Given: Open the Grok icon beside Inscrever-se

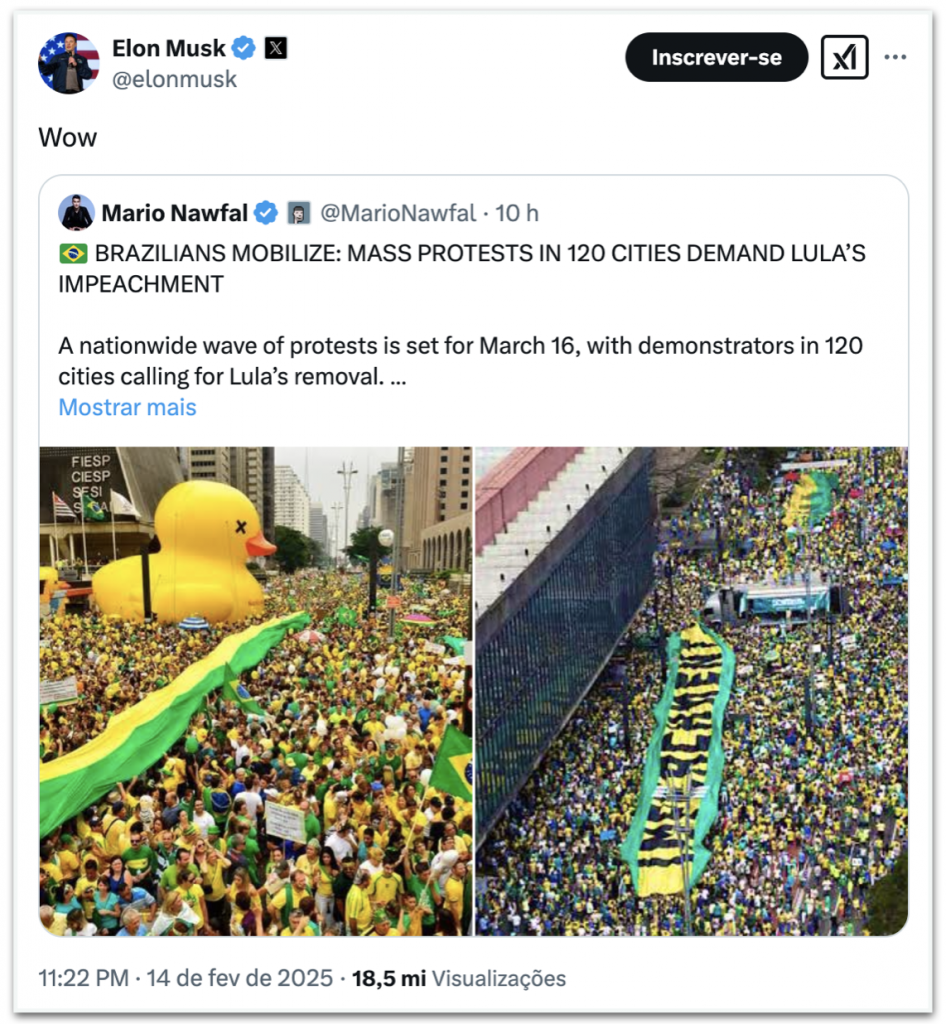Looking at the screenshot, I should (x=844, y=58).
